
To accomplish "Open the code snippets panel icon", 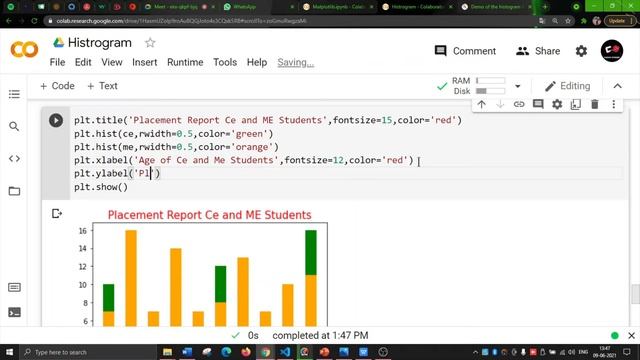I will [14, 159].
